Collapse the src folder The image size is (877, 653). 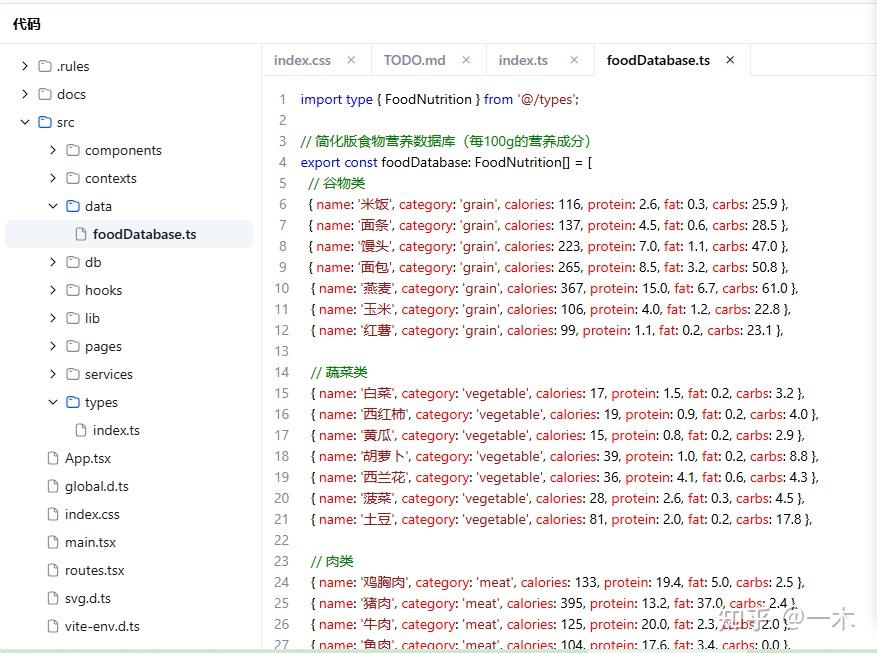[x=25, y=122]
